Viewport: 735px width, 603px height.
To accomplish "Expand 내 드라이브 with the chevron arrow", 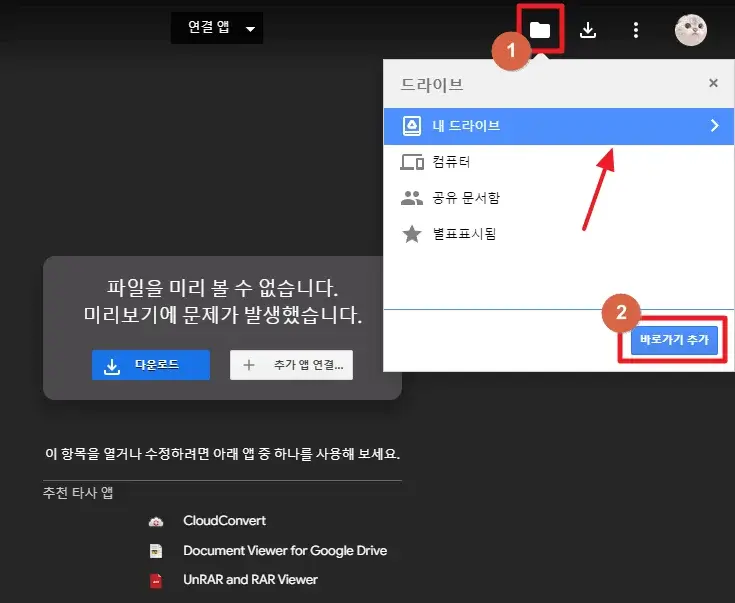I will point(714,126).
